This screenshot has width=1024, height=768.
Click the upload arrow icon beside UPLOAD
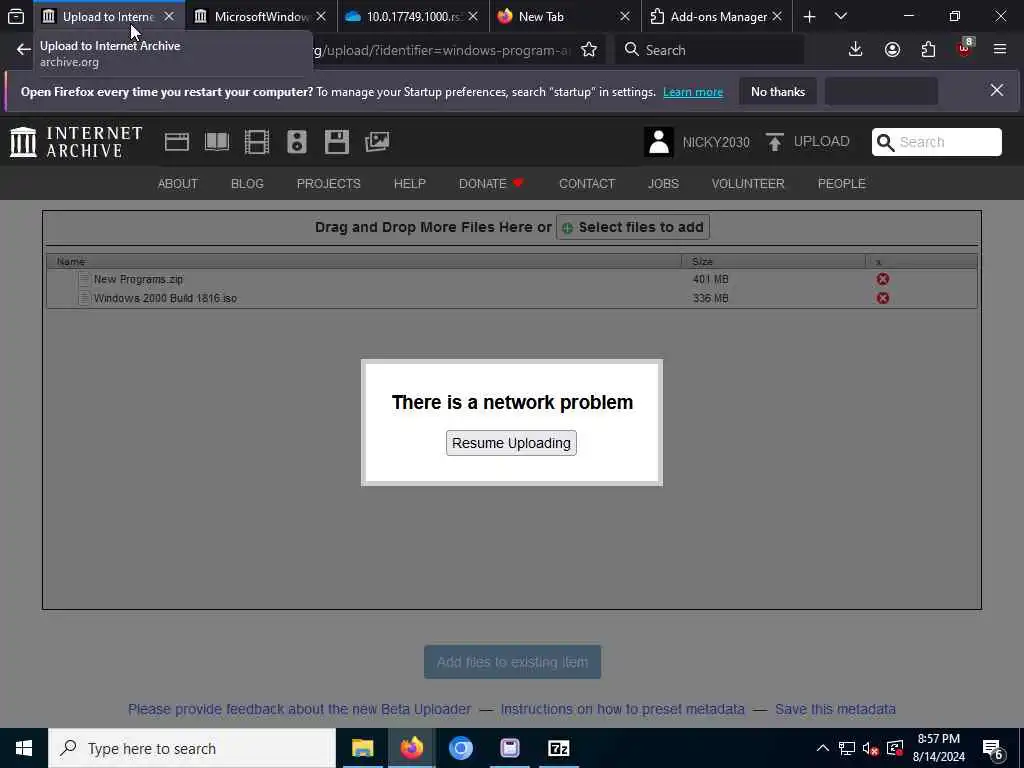tap(775, 142)
